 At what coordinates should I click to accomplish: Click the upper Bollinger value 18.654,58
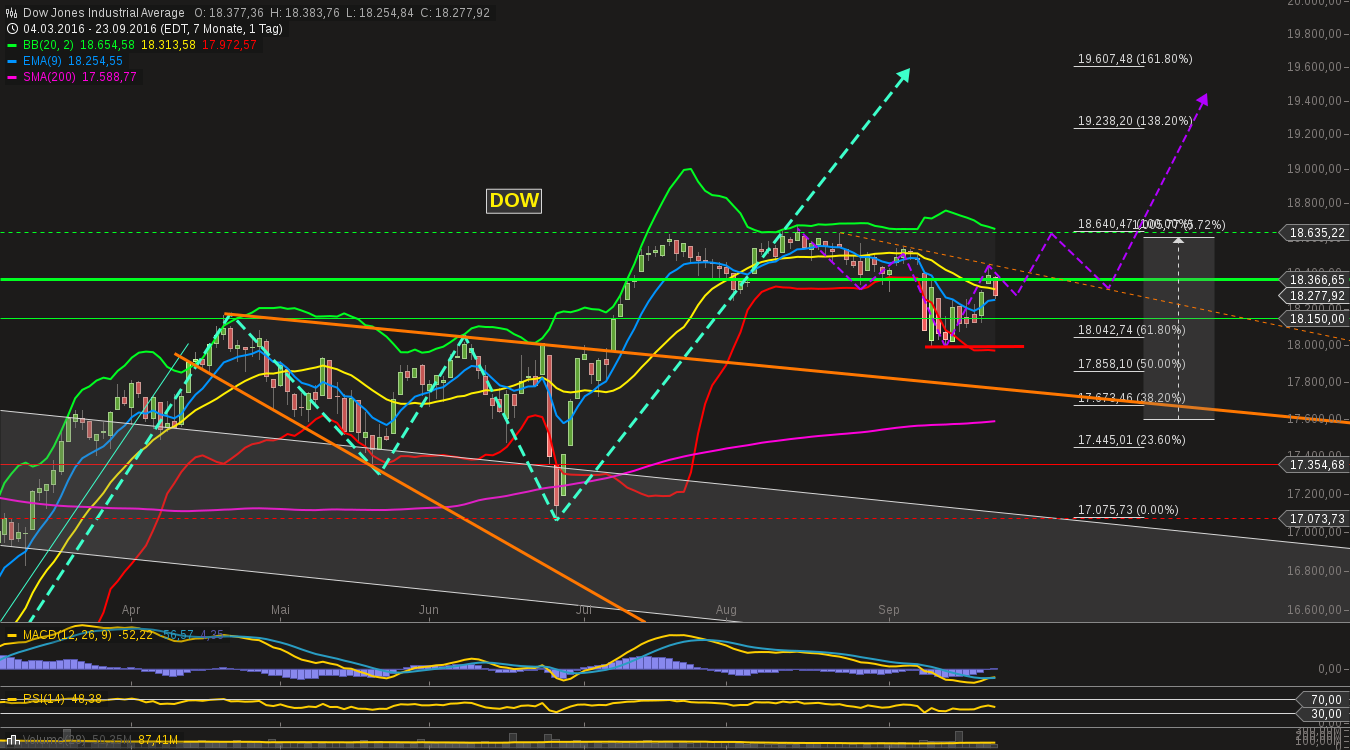(x=107, y=45)
